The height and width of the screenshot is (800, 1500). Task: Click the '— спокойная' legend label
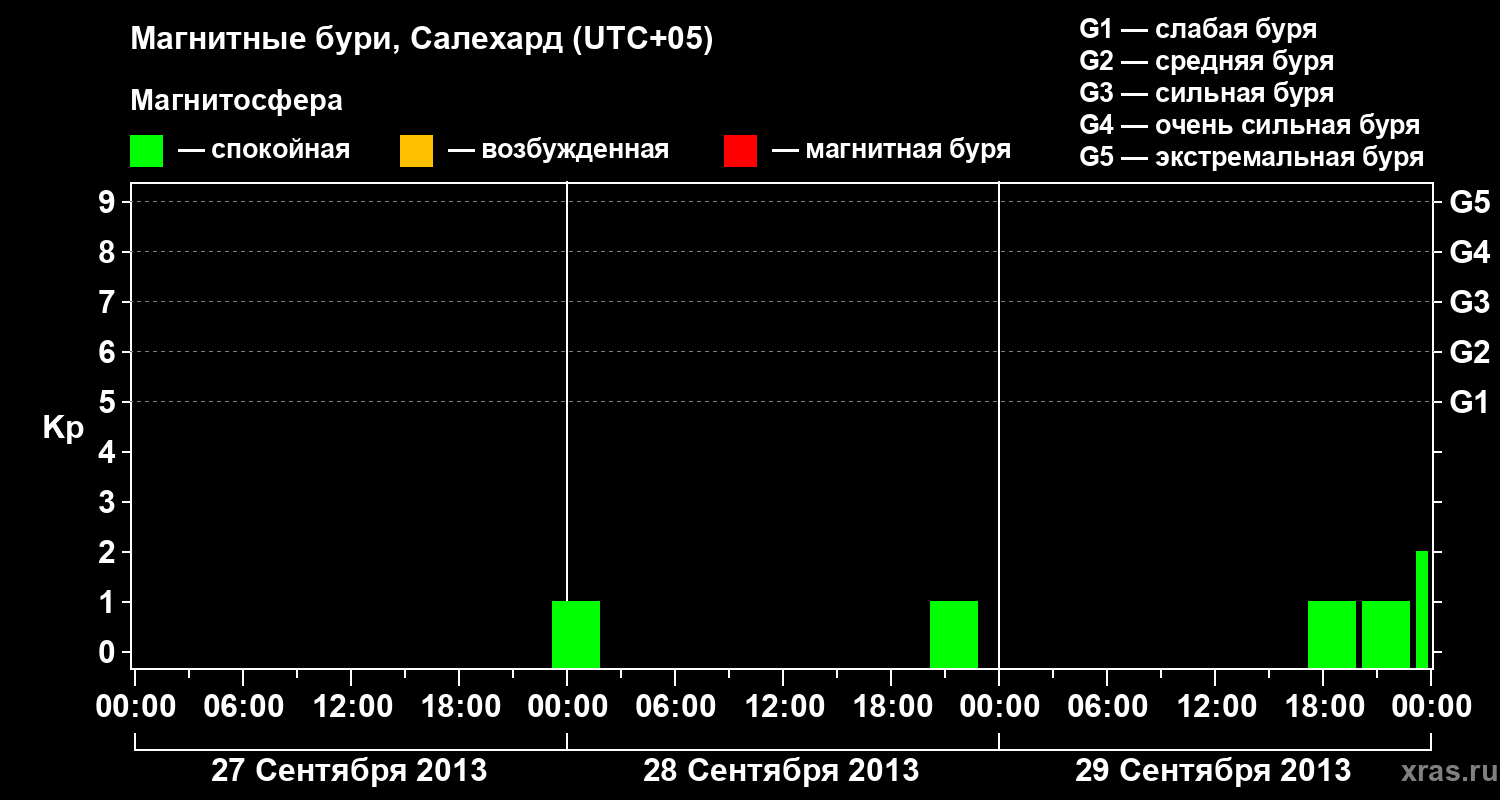tap(264, 151)
